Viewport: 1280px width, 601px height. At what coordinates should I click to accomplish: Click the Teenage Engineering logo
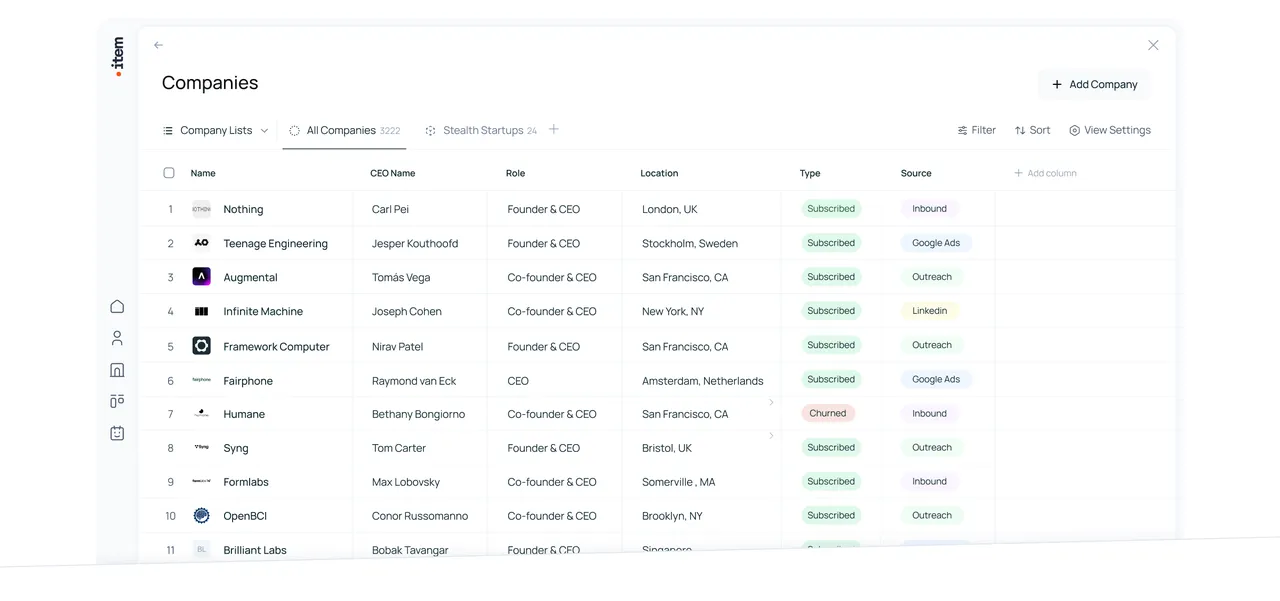201,243
